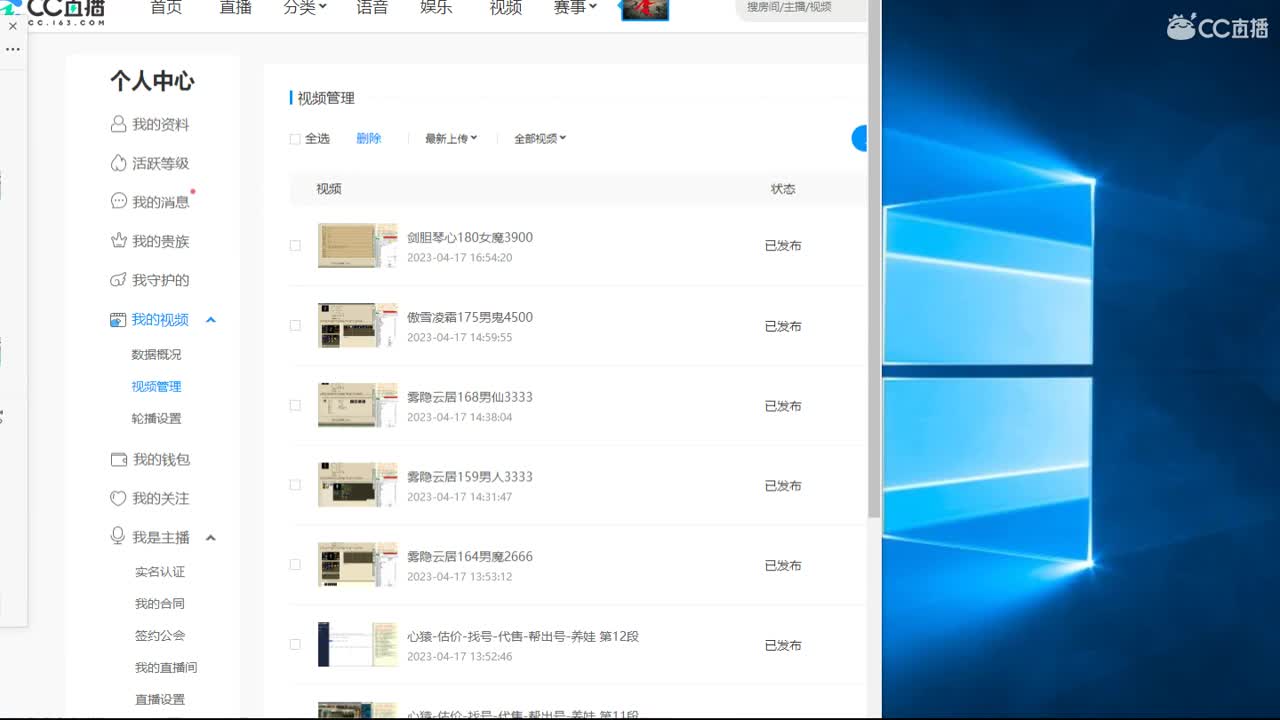Select 数据概况 submenu item

point(156,355)
